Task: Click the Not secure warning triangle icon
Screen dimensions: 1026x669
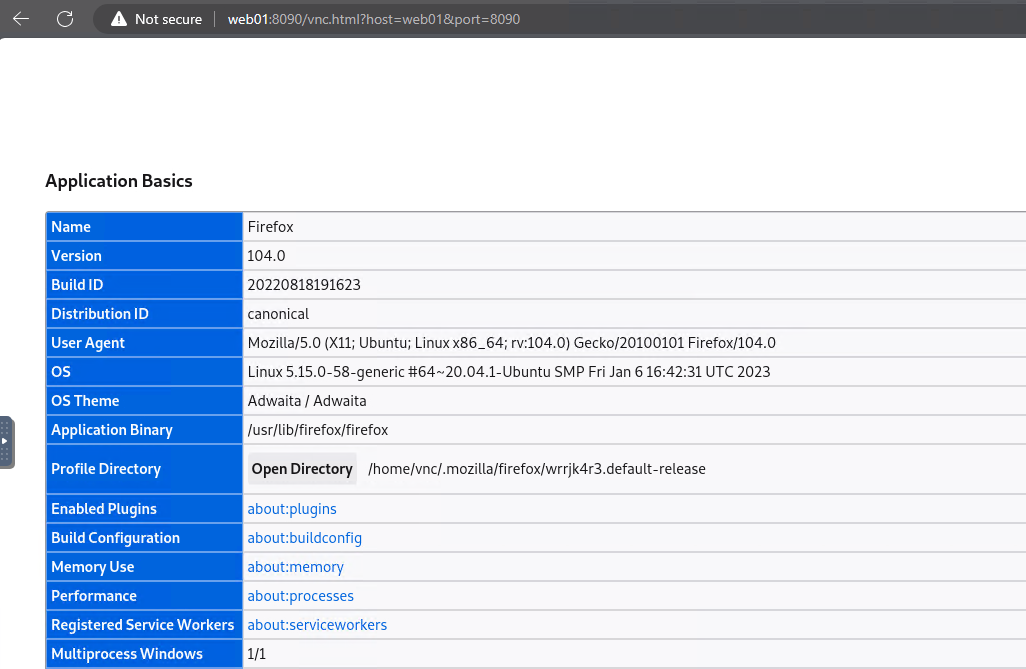Action: click(119, 19)
